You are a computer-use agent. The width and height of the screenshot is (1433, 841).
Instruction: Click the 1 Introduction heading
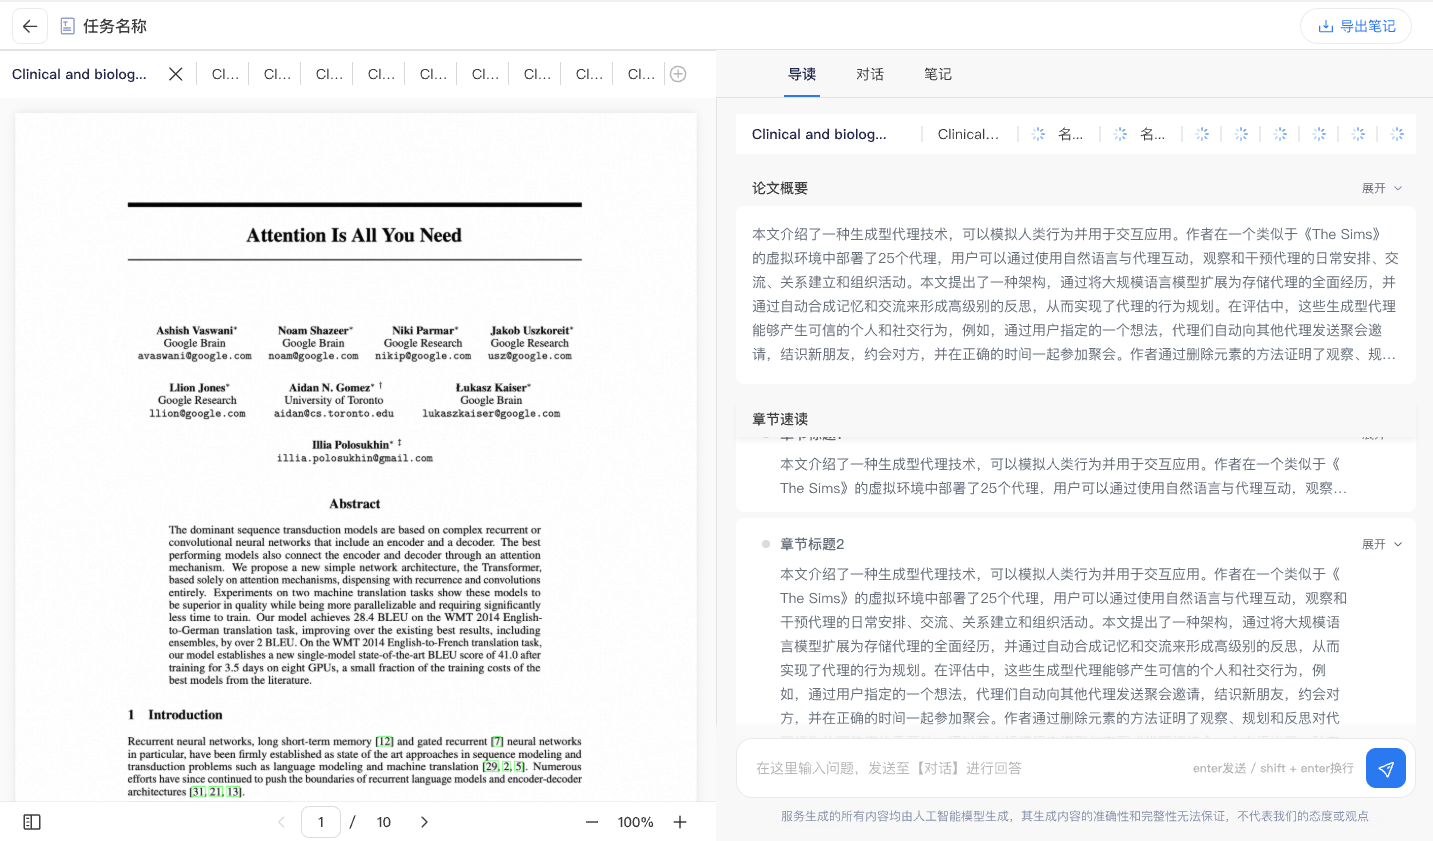coord(175,715)
